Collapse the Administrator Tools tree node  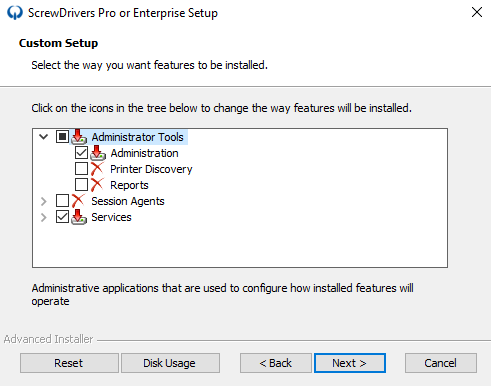pyautogui.click(x=43, y=137)
